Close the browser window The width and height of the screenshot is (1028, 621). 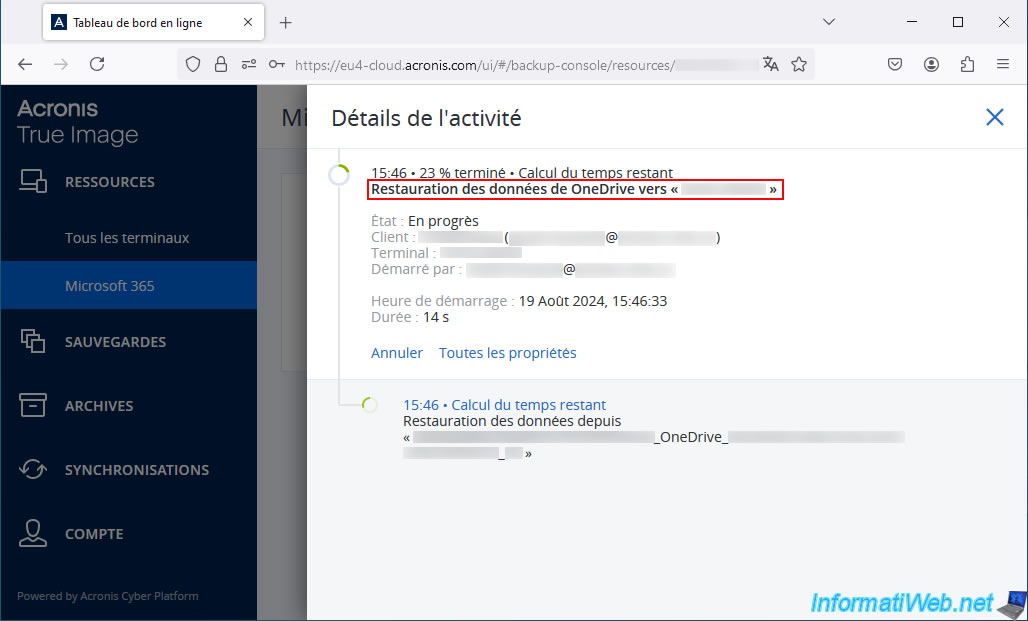1004,22
